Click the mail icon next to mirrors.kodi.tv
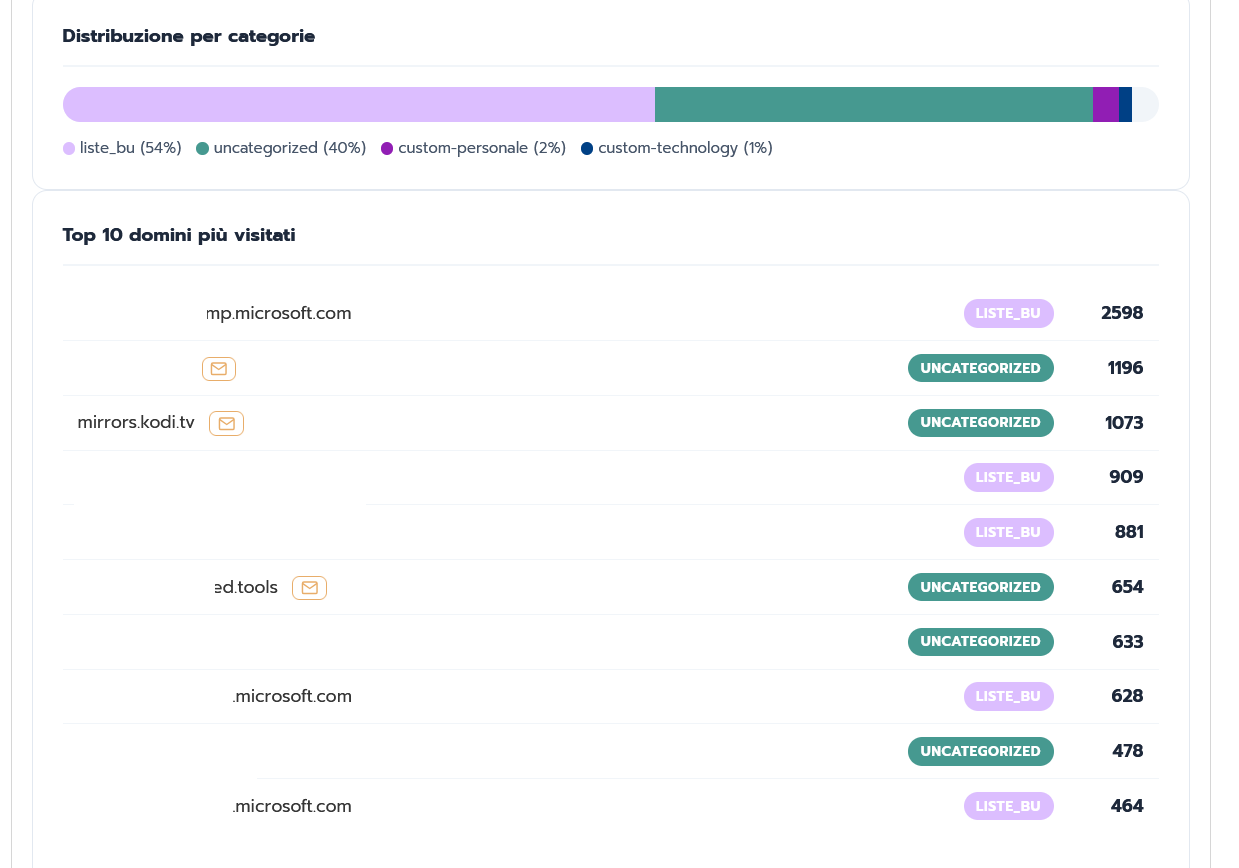Image resolution: width=1239 pixels, height=868 pixels. 226,424
